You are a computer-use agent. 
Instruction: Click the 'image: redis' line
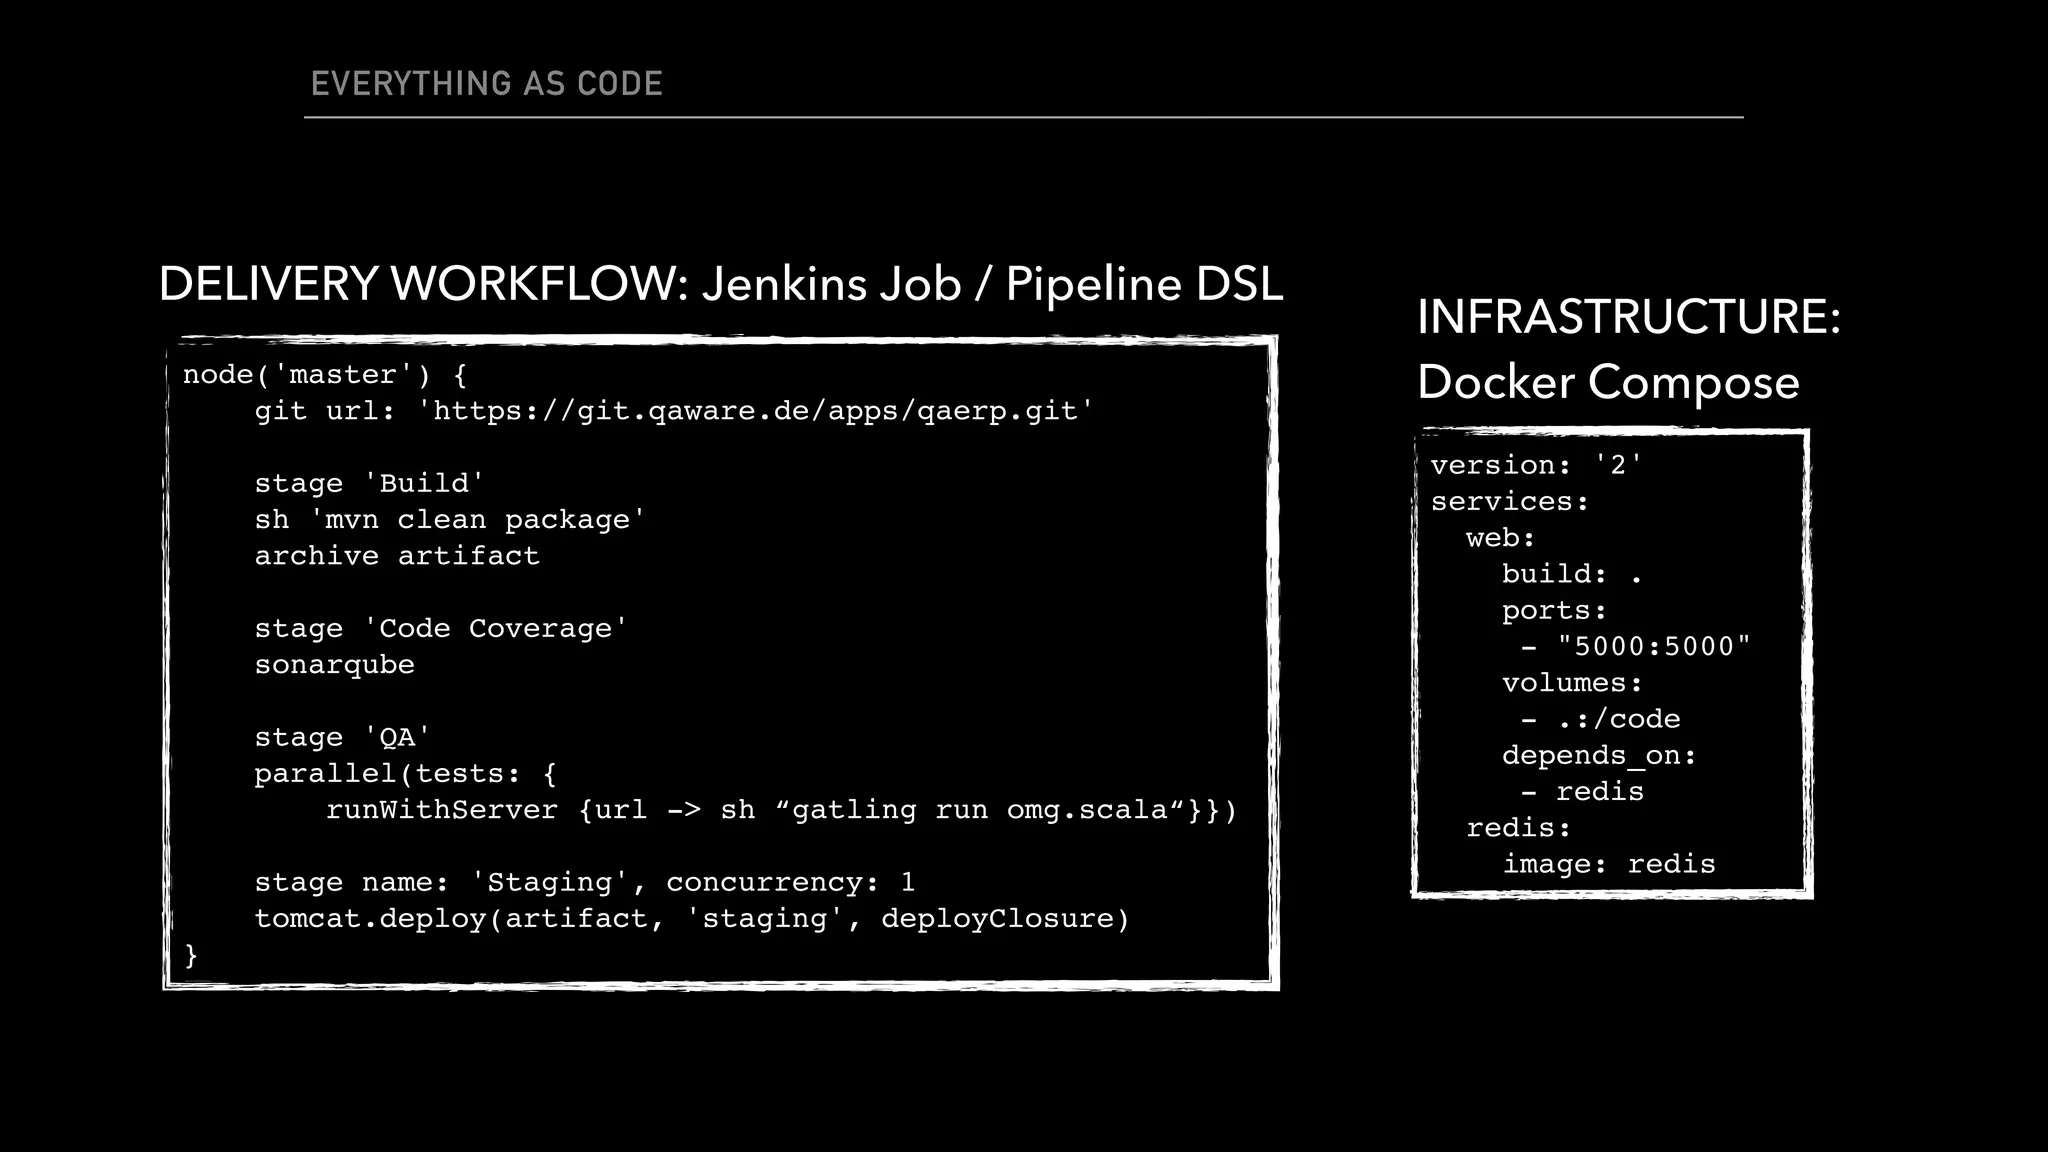[x=1608, y=864]
